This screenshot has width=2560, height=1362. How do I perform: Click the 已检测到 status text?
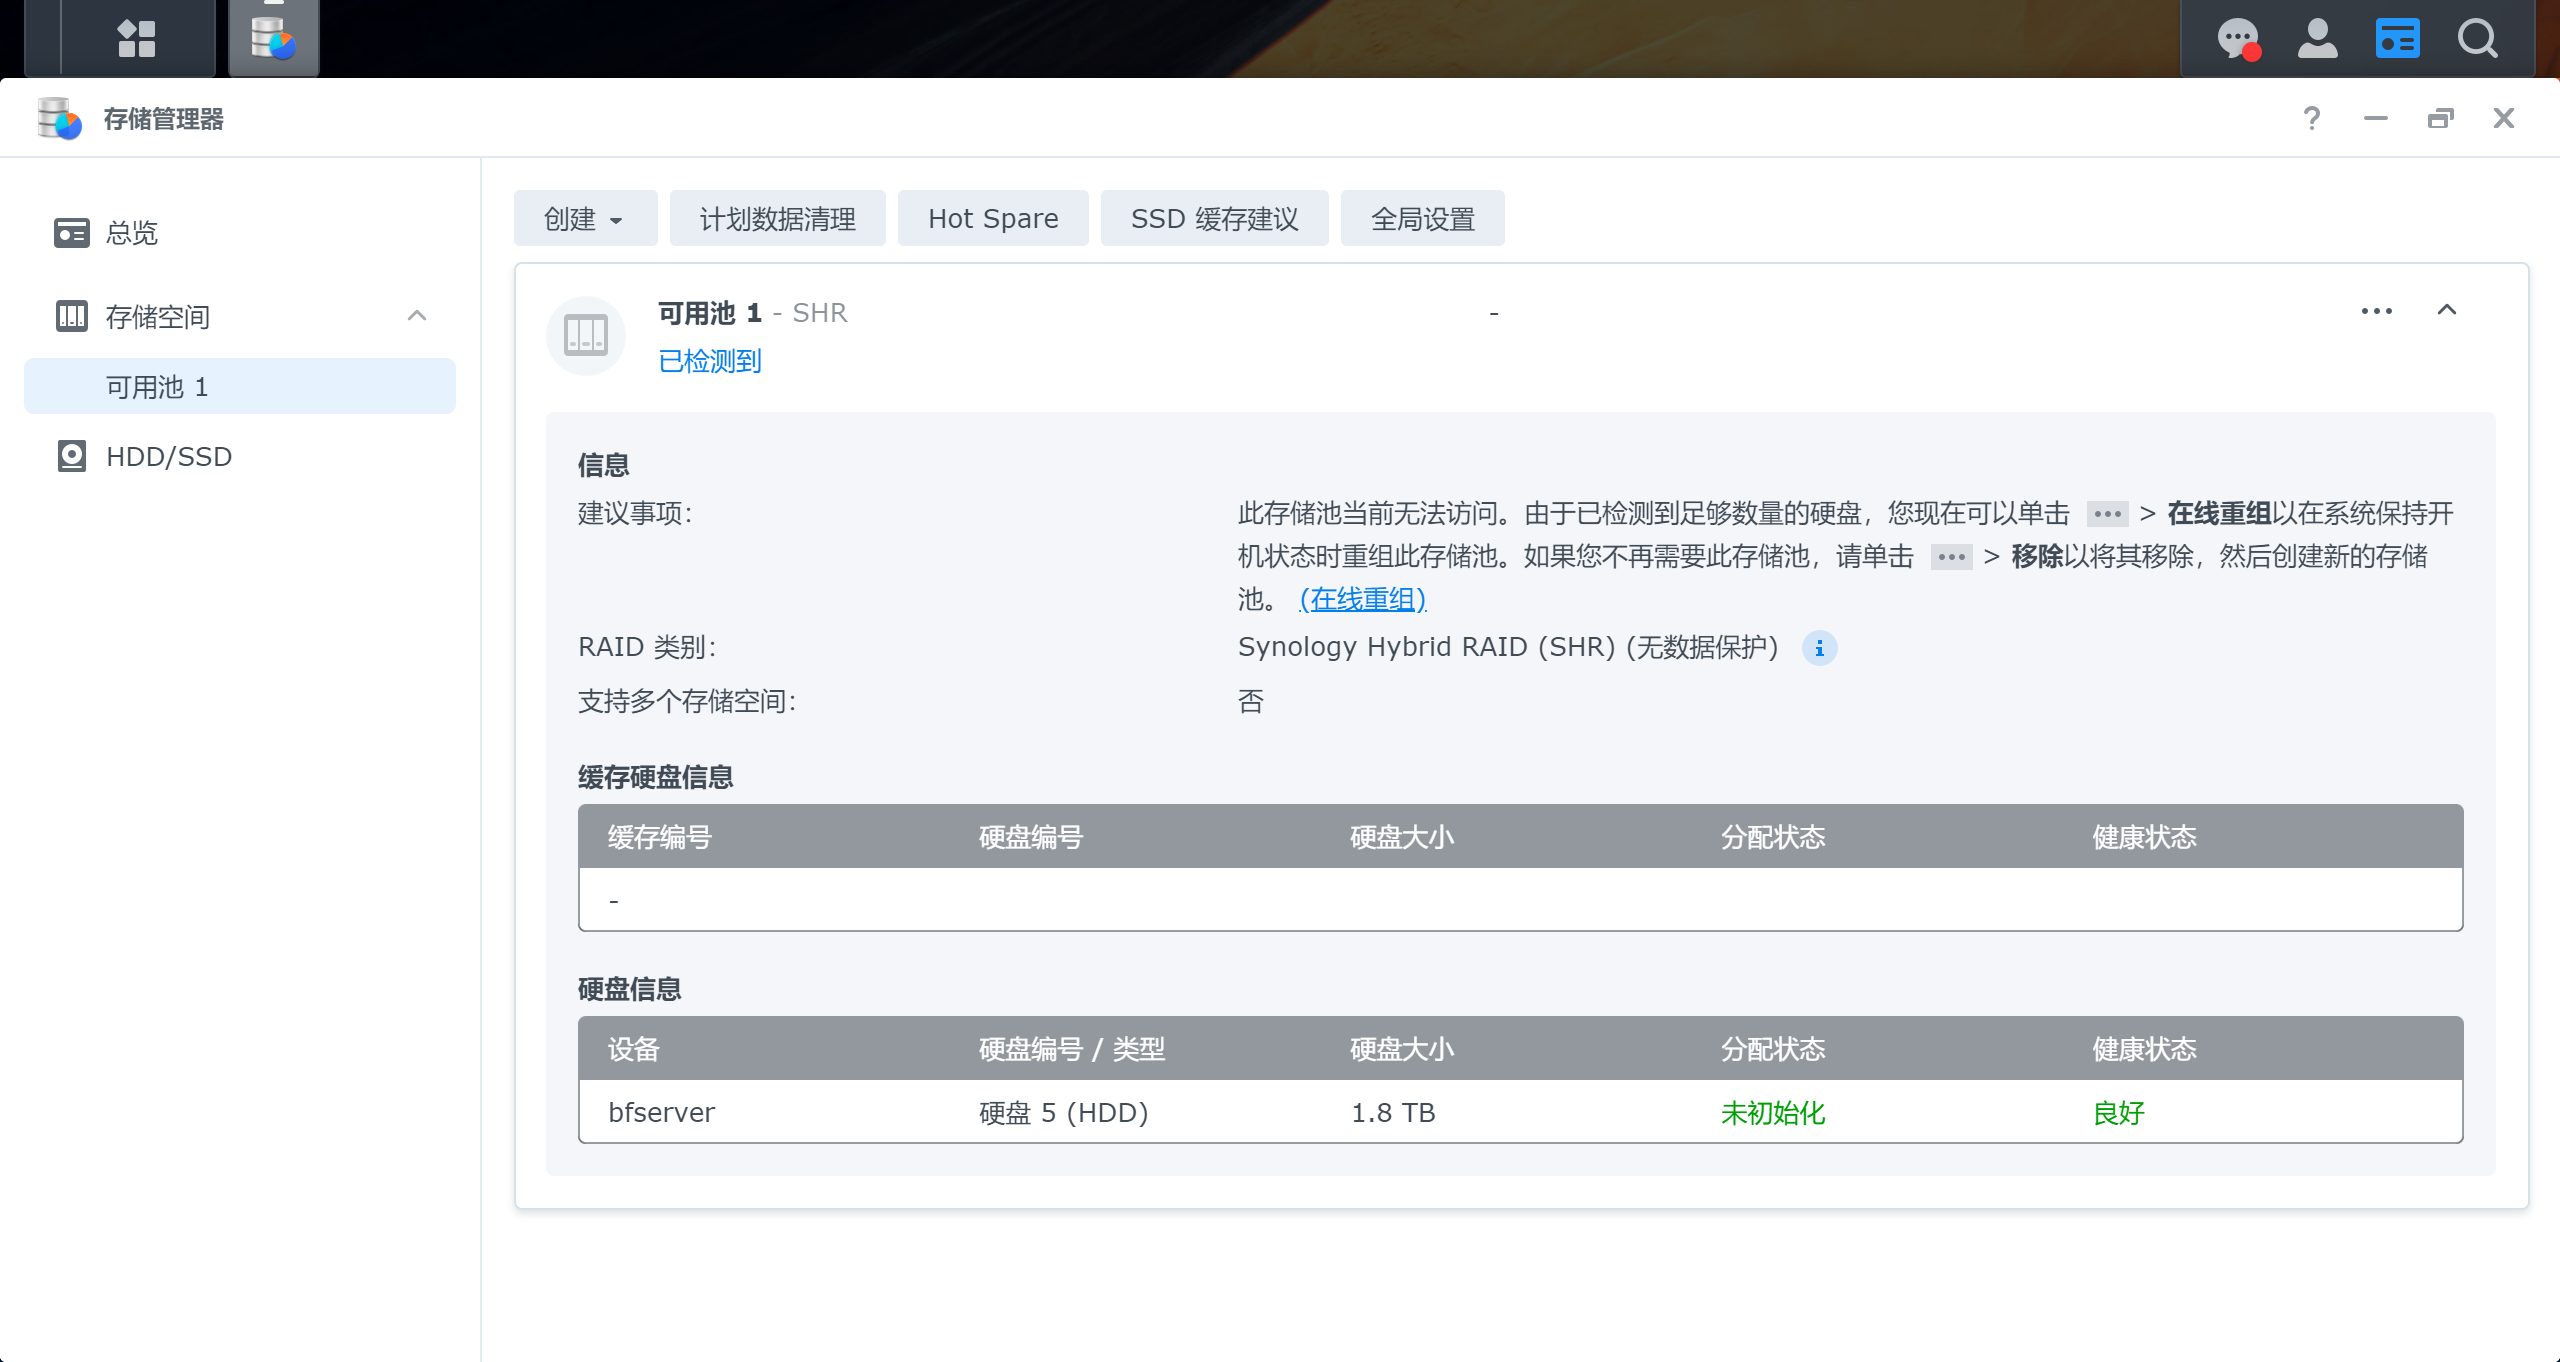coord(710,361)
